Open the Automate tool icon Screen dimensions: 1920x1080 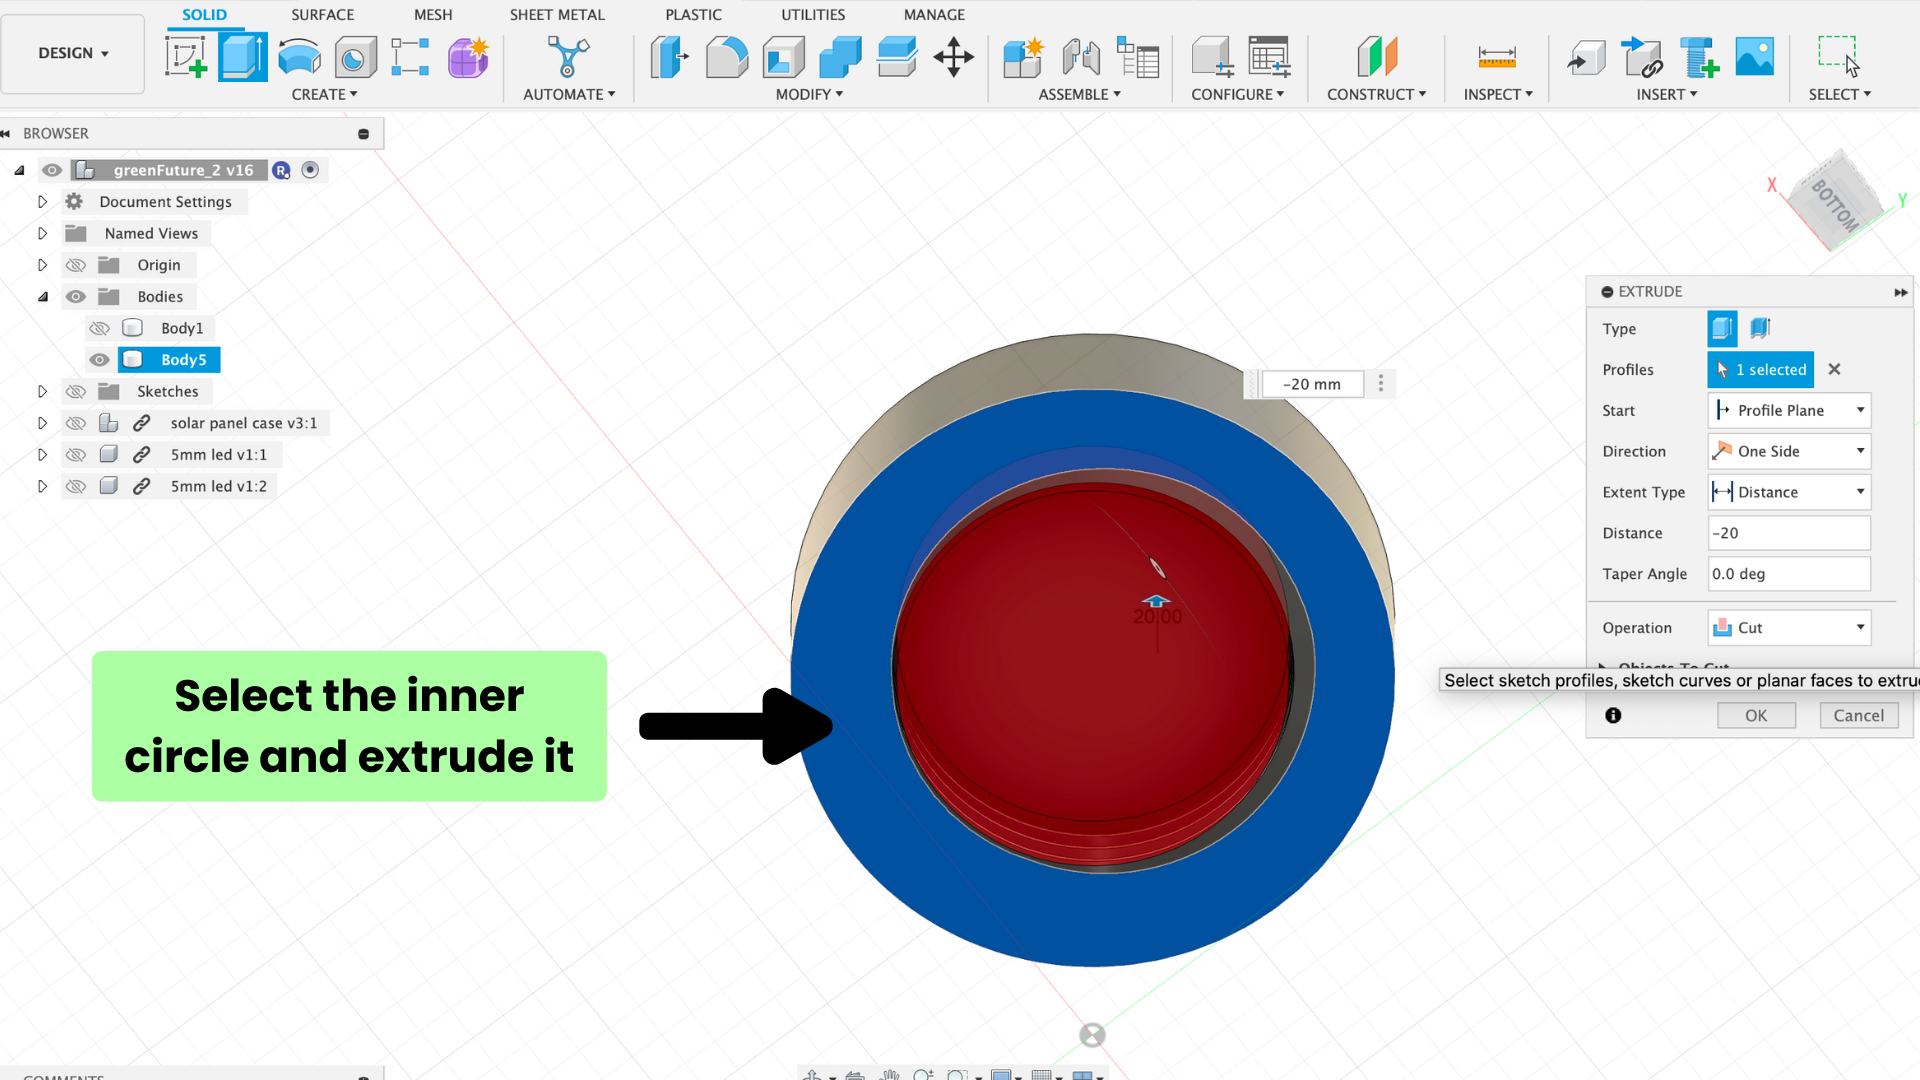point(568,57)
